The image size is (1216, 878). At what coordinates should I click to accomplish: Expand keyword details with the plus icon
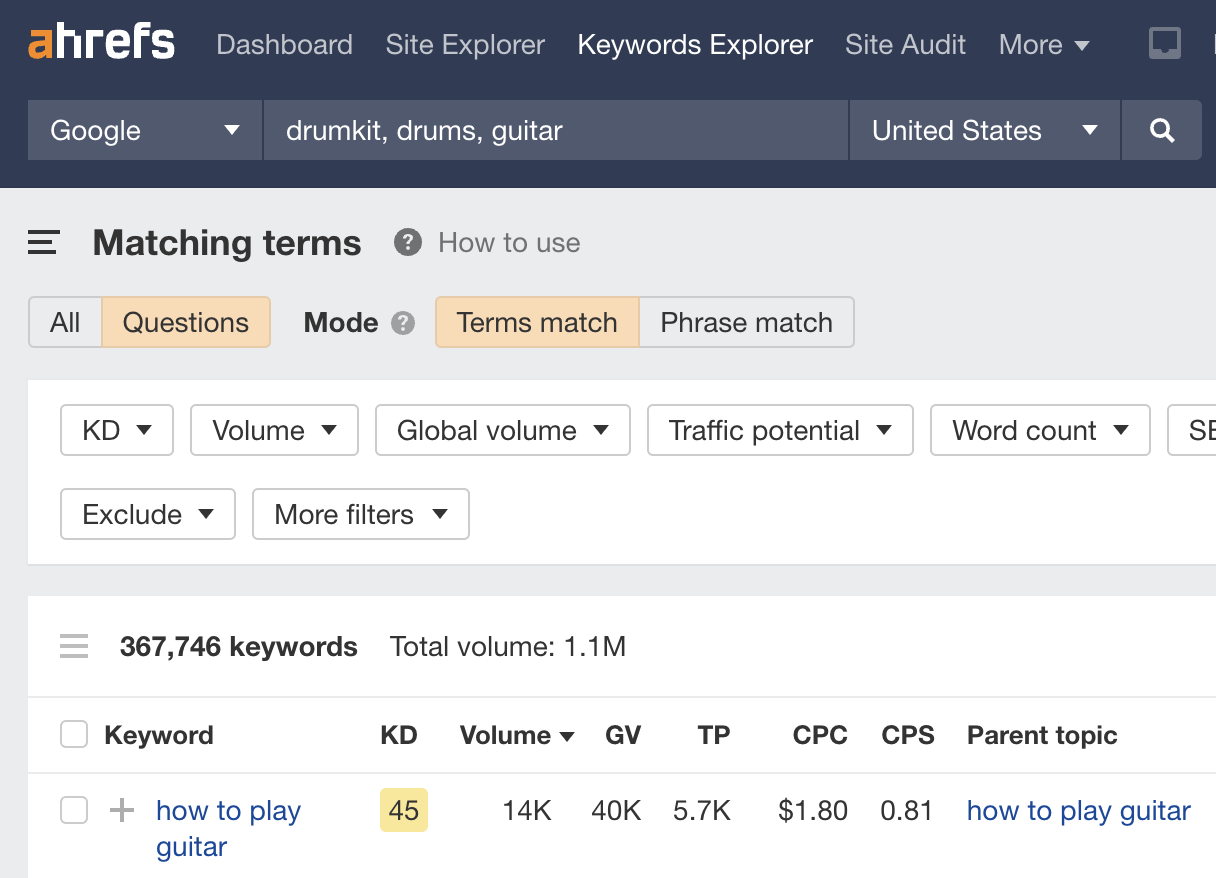[120, 810]
